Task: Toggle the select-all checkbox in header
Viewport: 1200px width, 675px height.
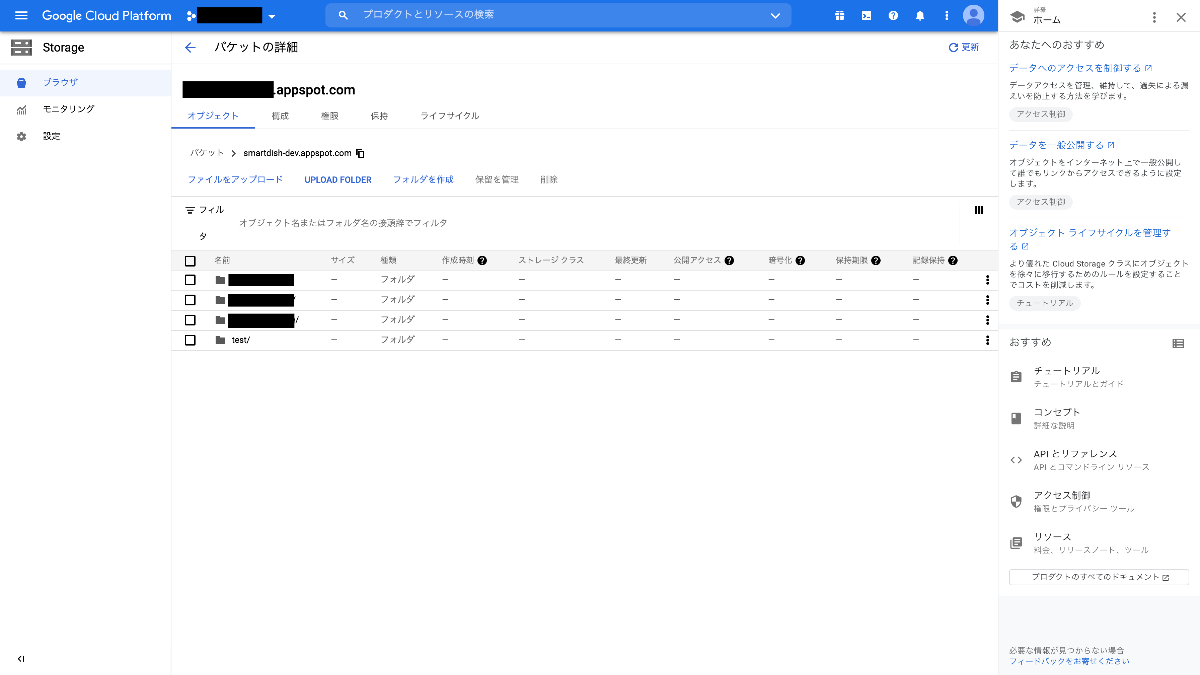Action: (x=190, y=261)
